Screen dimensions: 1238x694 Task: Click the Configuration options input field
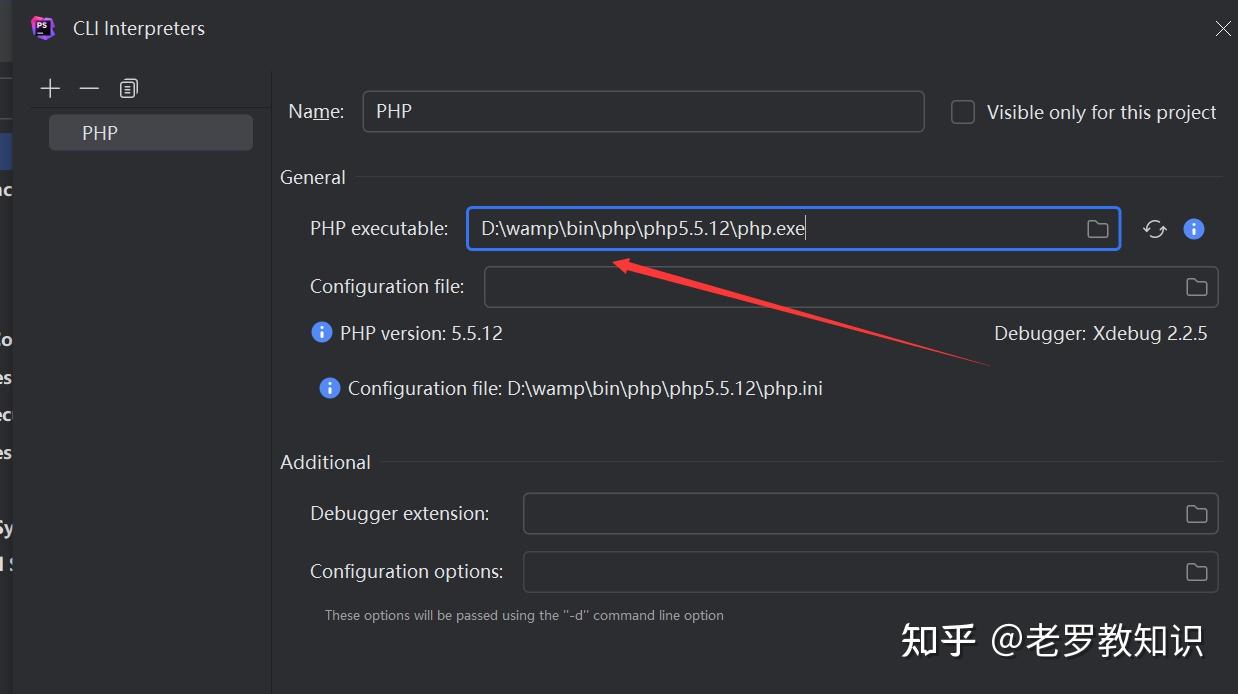pos(850,572)
